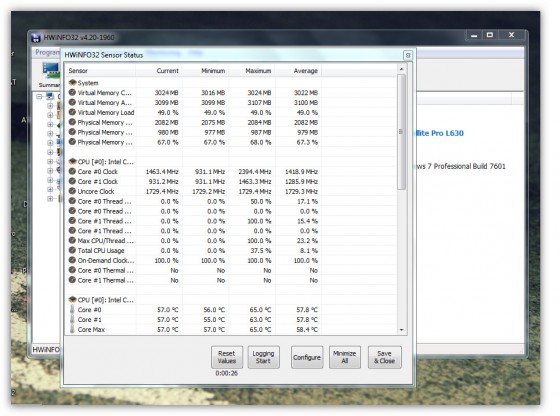Screen dimensions: 560x416
Task: Click the 1418.9 MHz average clock value
Action: 301,172
